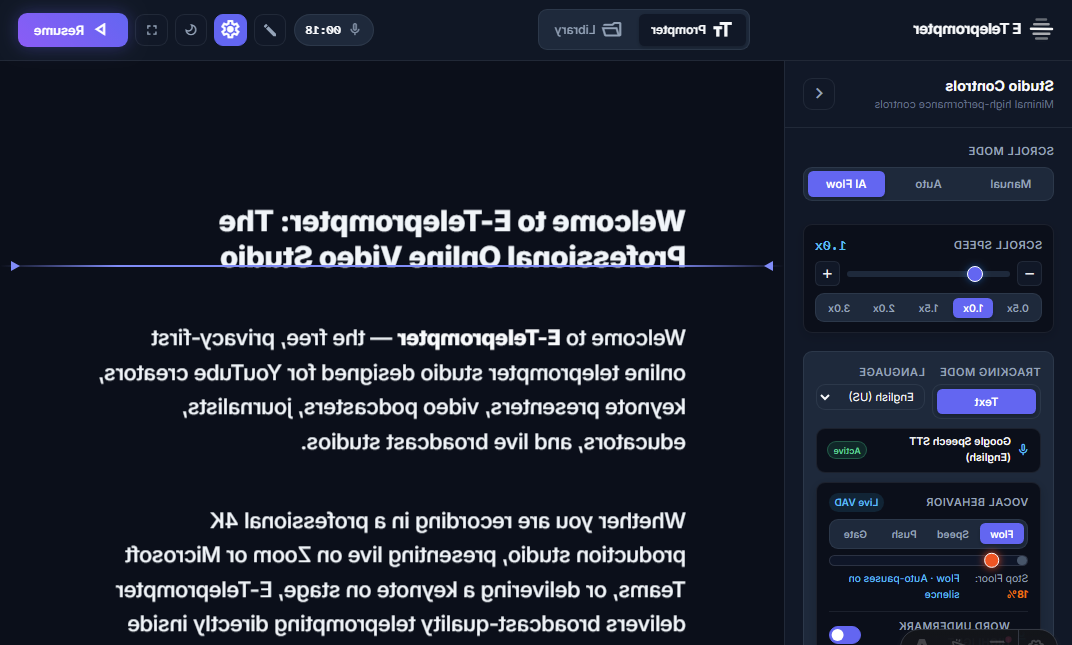The height and width of the screenshot is (645, 1072).
Task: Click the Live VAD badge
Action: (x=856, y=502)
